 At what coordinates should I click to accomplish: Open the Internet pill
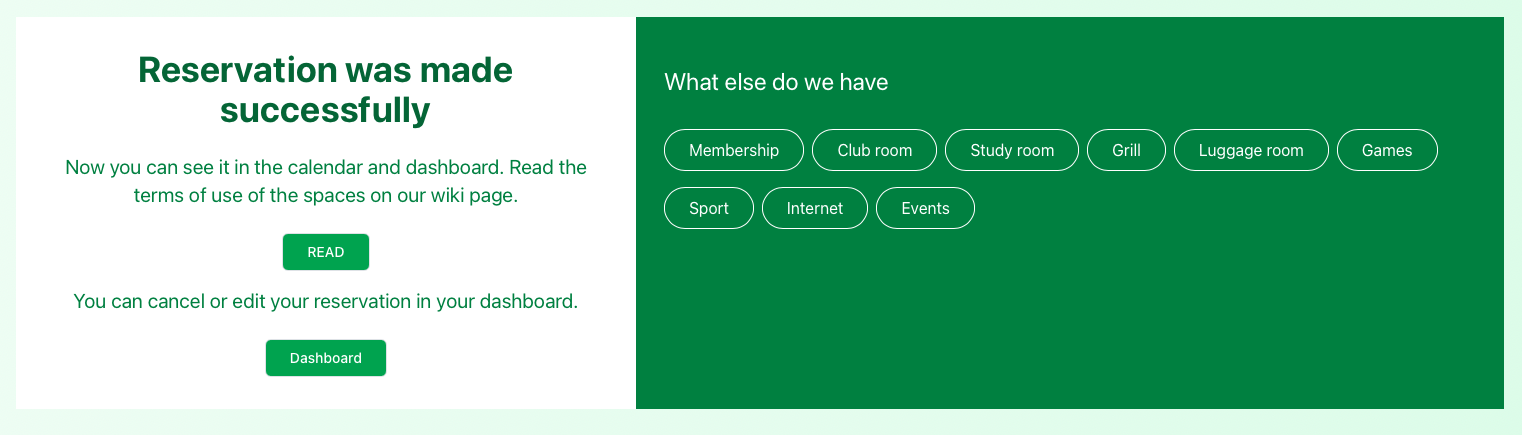[814, 208]
